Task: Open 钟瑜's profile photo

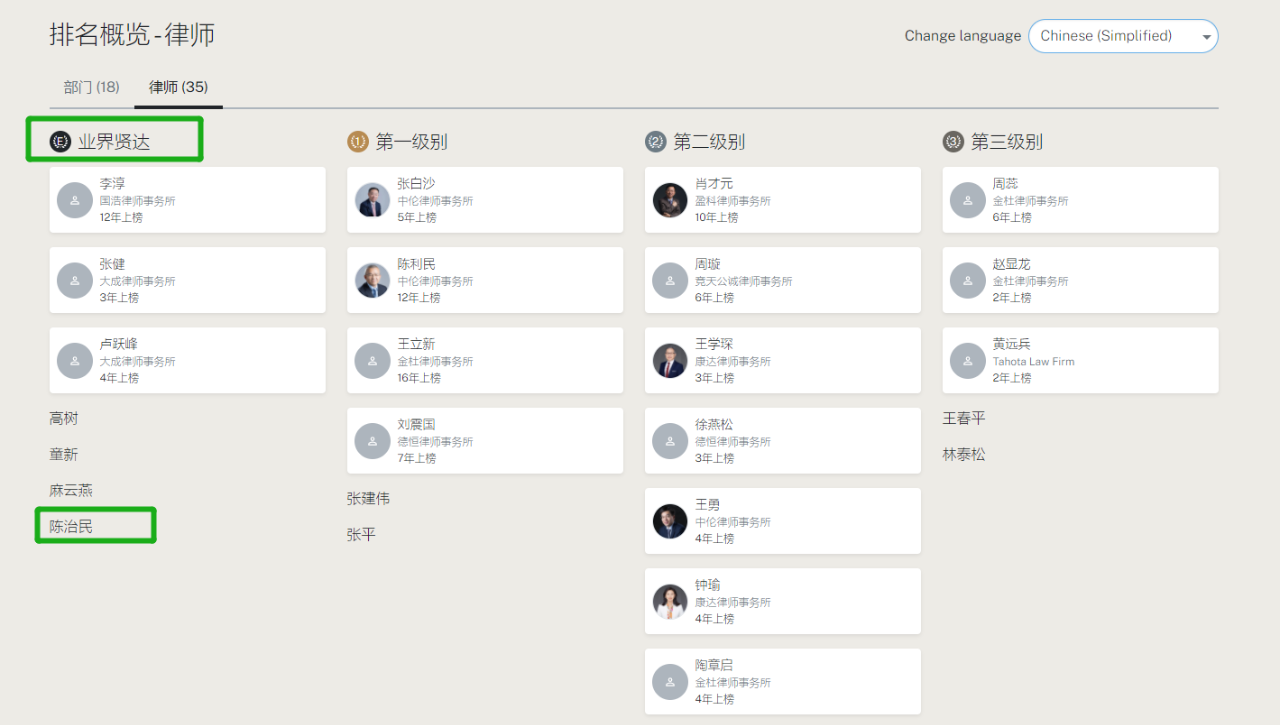Action: click(x=670, y=601)
